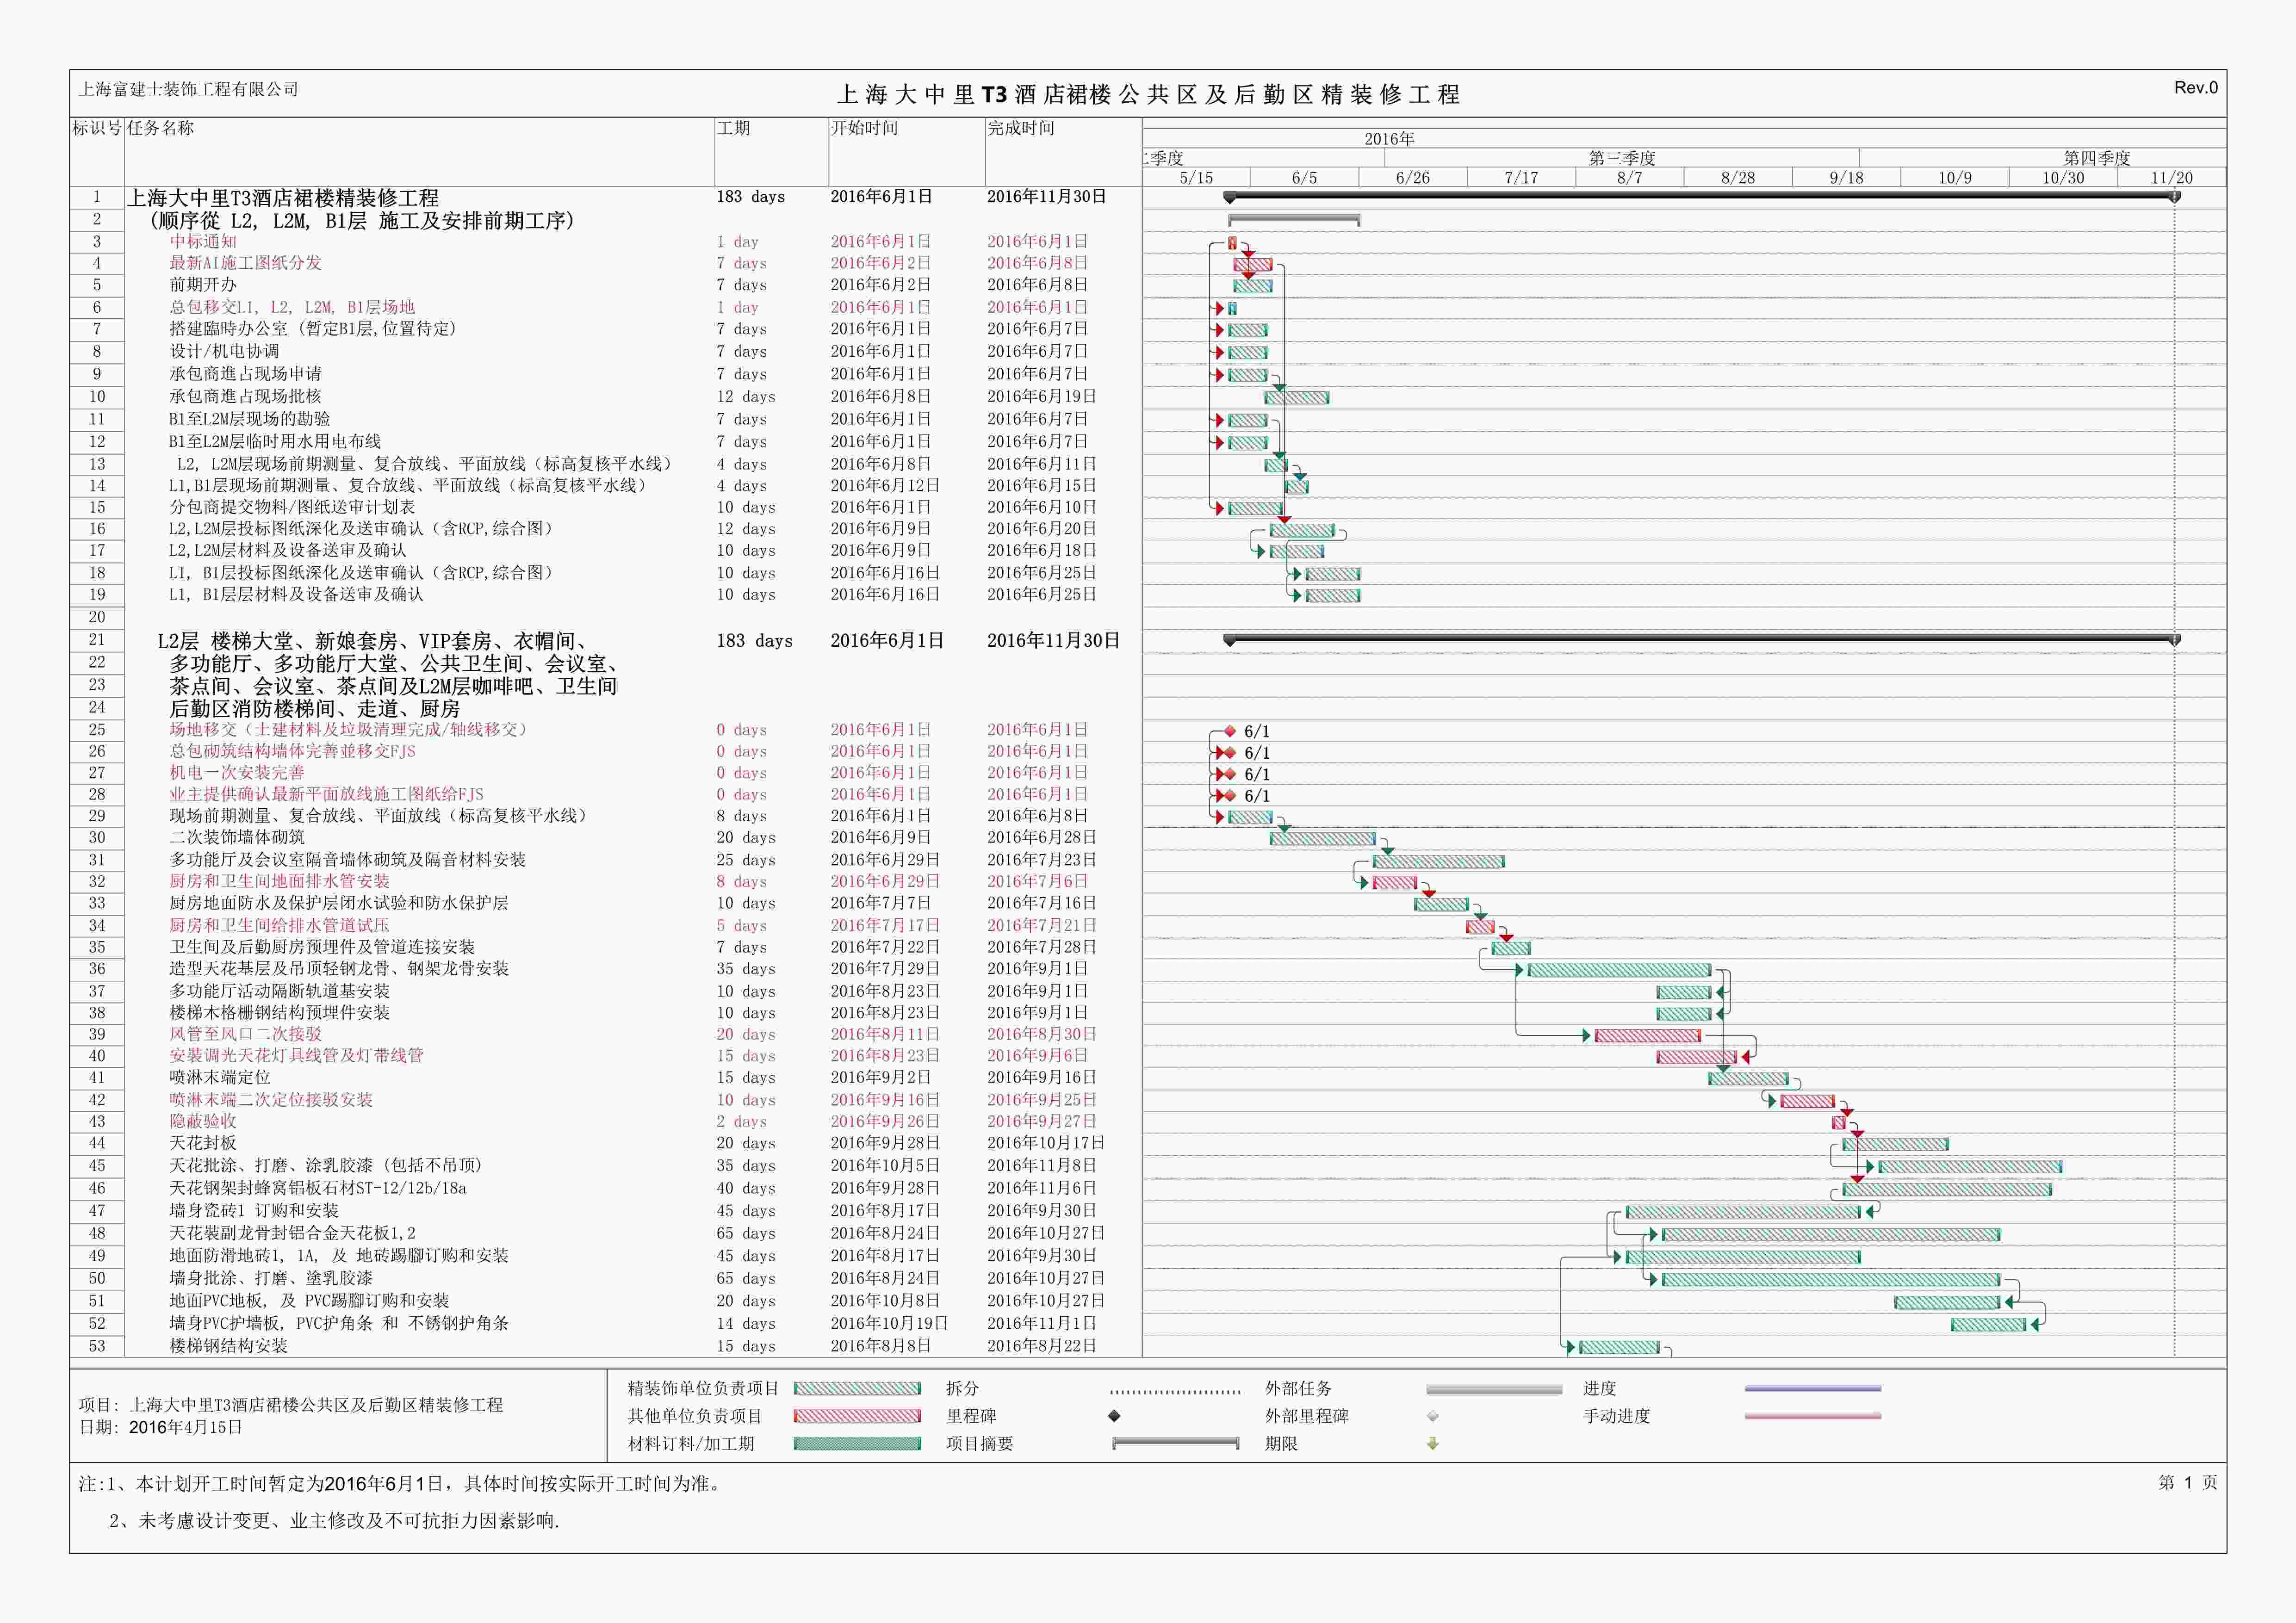Click the 10/30 date tick on timescale
2296x1623 pixels.
pos(2063,178)
